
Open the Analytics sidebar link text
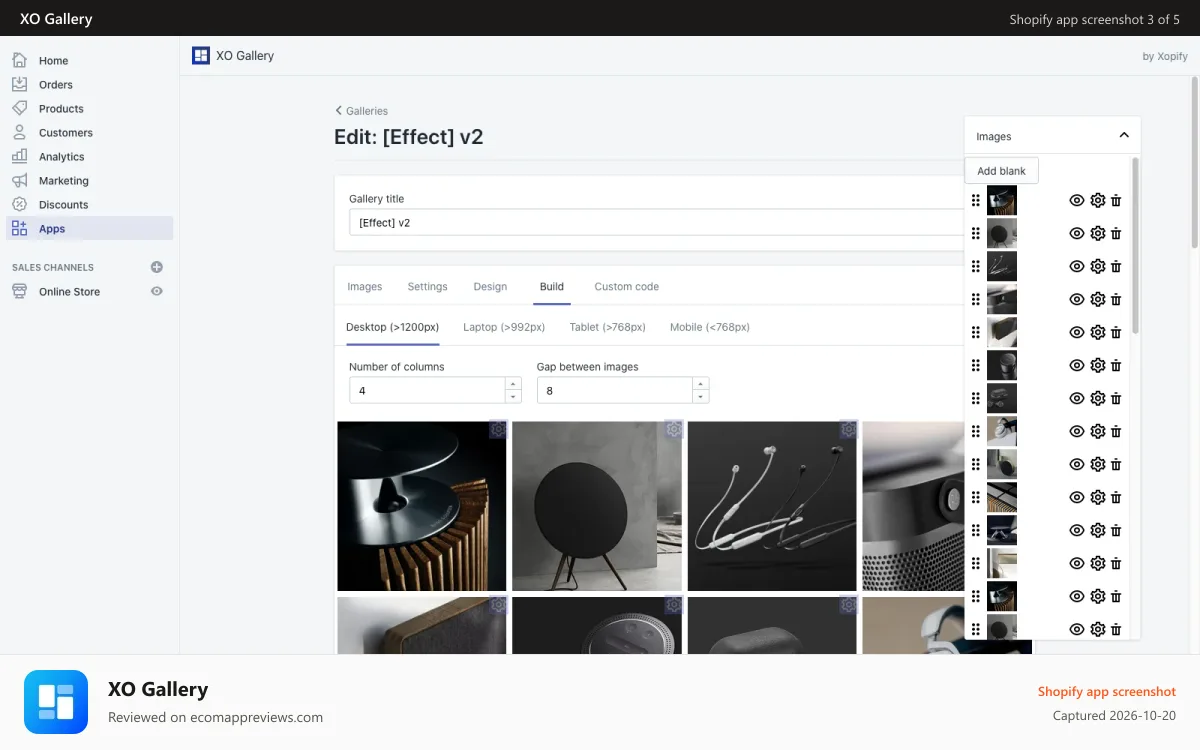(62, 157)
